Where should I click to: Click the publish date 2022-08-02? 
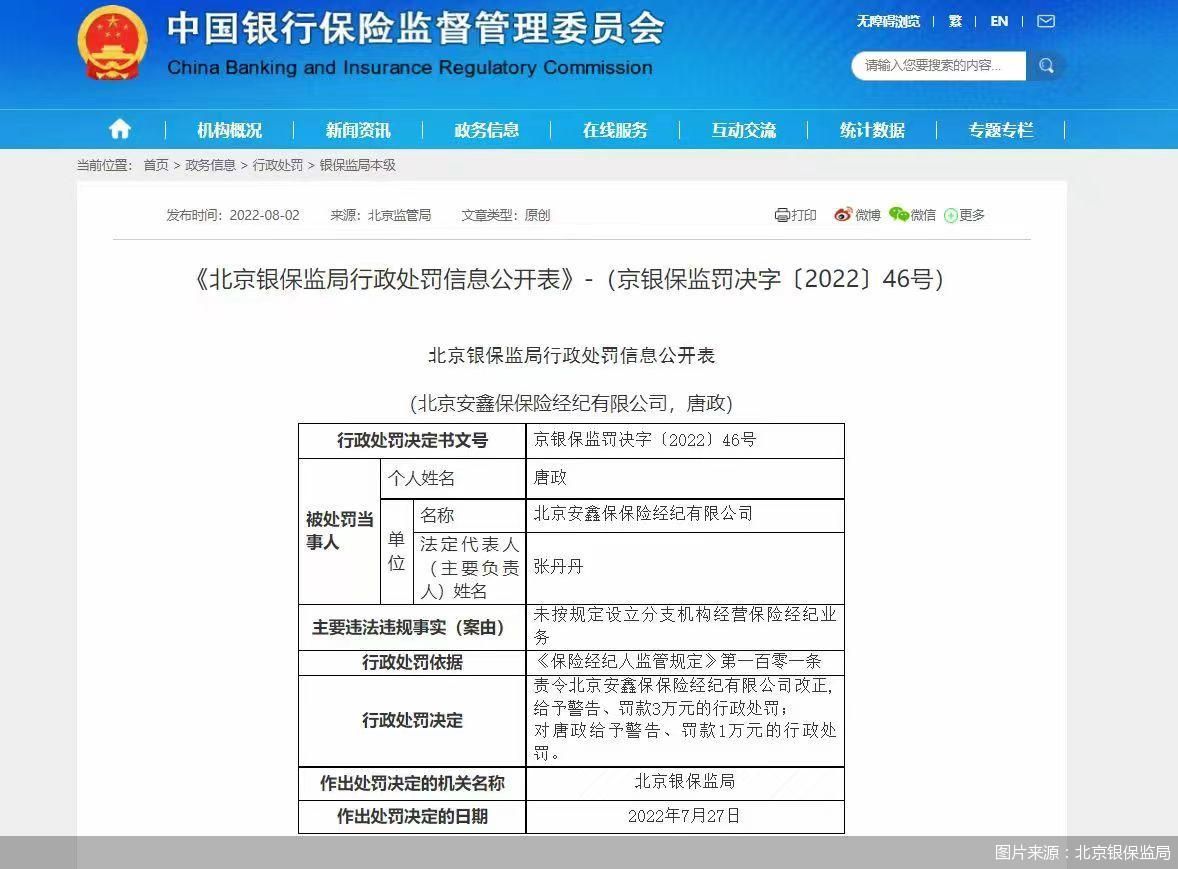(264, 215)
